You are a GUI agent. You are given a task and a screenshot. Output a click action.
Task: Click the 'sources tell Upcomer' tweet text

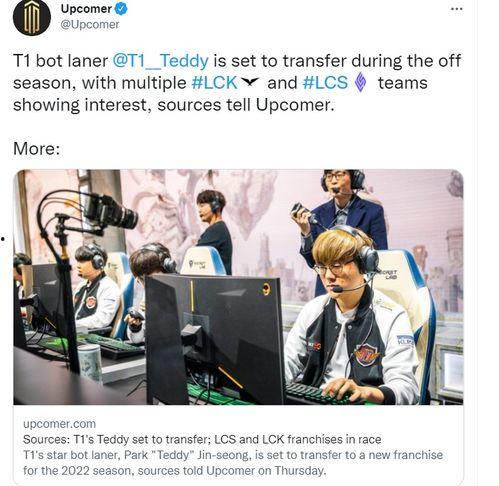point(246,105)
